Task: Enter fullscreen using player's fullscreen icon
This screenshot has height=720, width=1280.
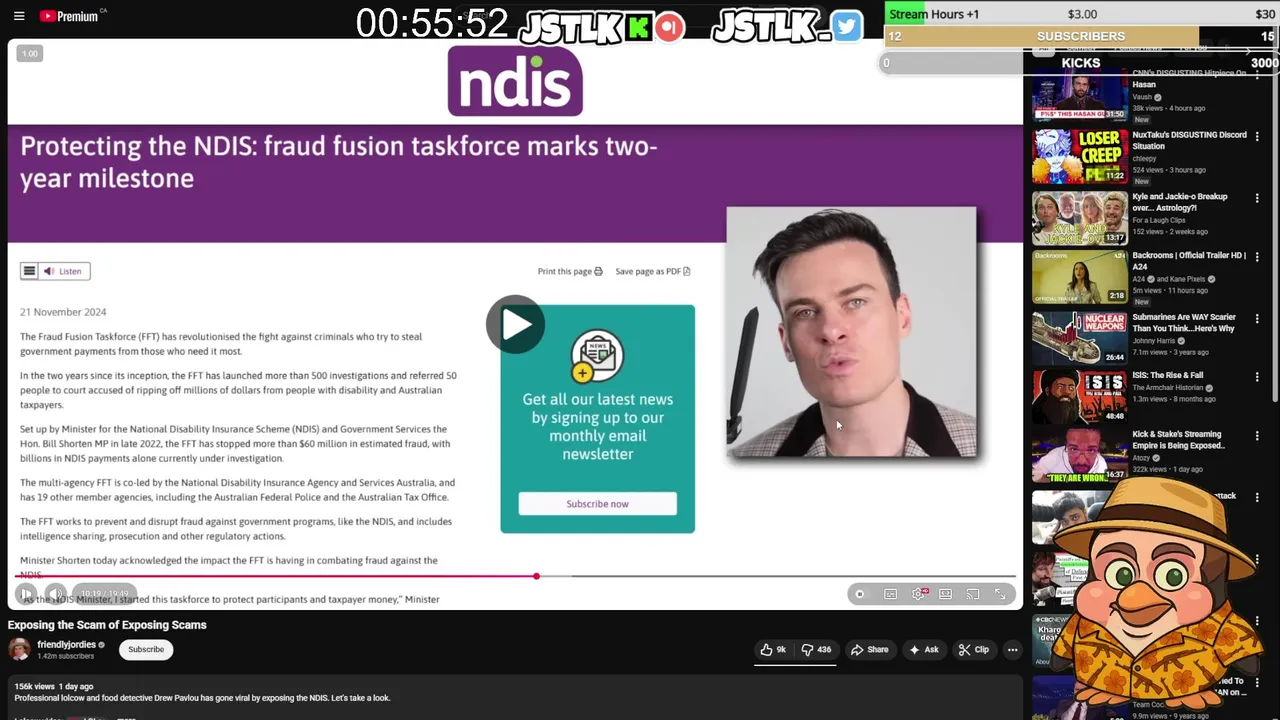Action: (1000, 594)
